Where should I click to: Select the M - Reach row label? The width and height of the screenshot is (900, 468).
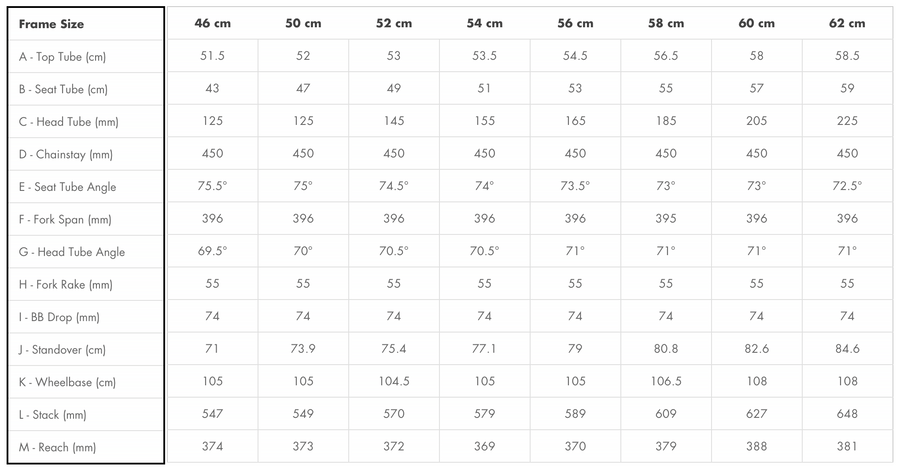[x=56, y=447]
